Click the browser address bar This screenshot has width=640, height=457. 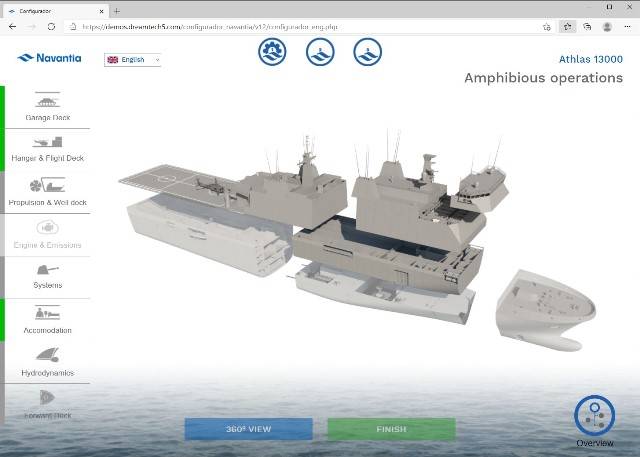tap(300, 27)
